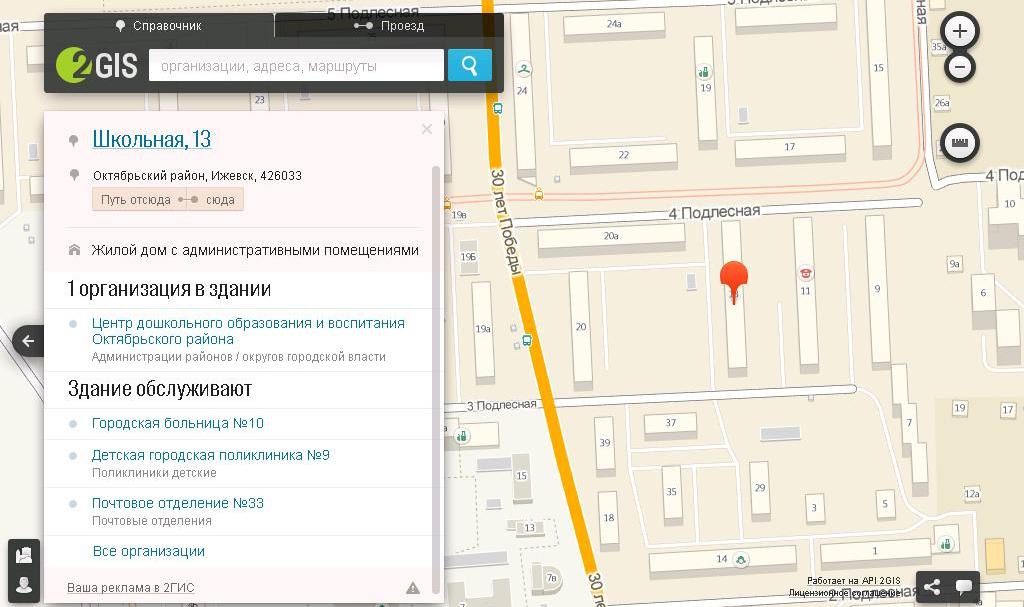Image resolution: width=1024 pixels, height=607 pixels.
Task: Open Детская городская поликлиника №9 link
Action: pos(210,455)
